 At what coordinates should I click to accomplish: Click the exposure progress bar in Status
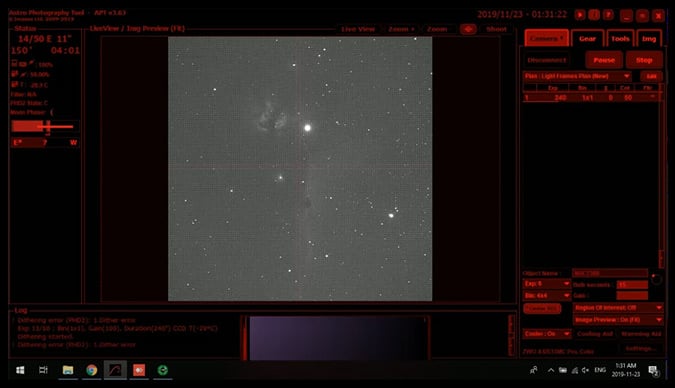[45, 127]
